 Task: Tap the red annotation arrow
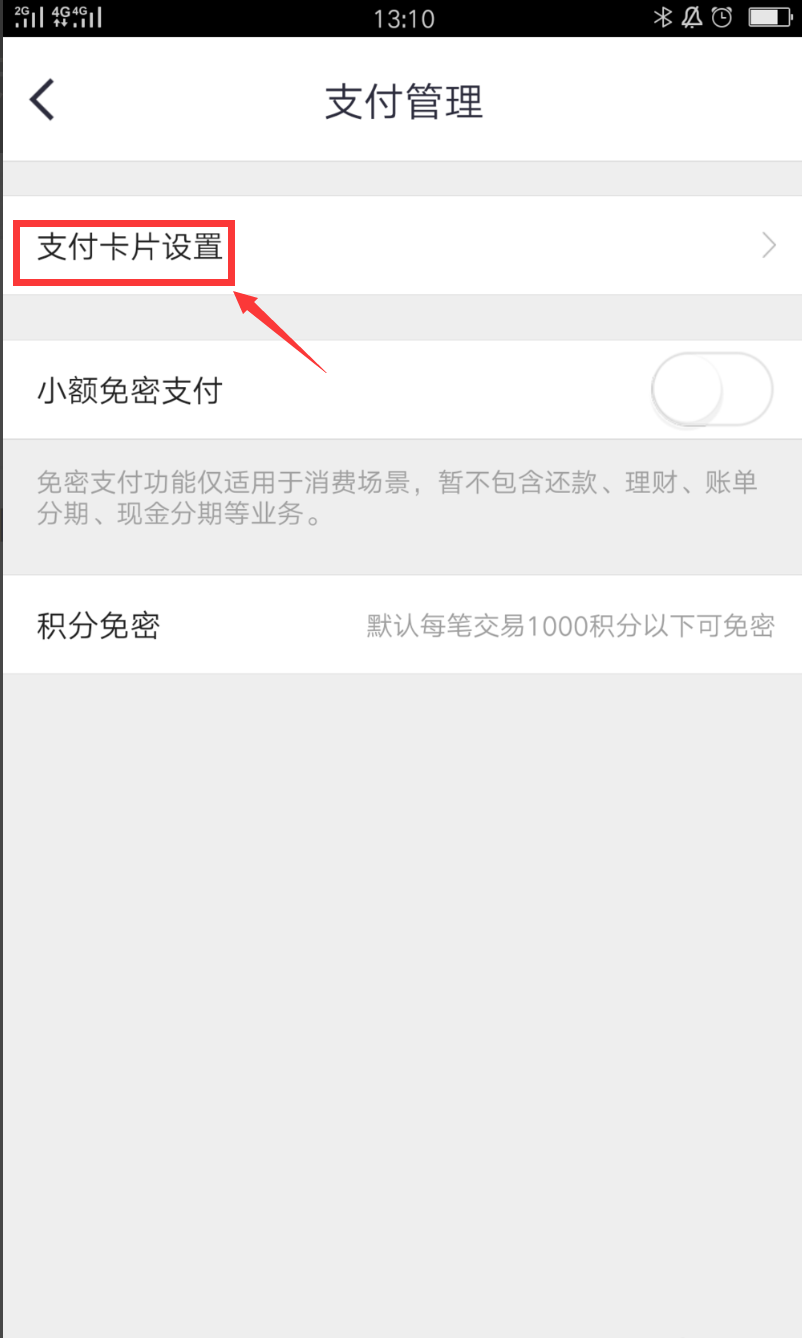(281, 330)
